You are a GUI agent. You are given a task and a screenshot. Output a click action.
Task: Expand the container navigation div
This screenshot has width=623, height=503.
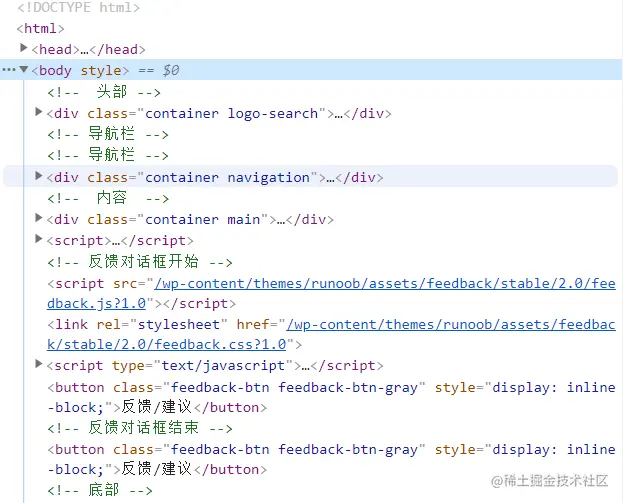39,176
